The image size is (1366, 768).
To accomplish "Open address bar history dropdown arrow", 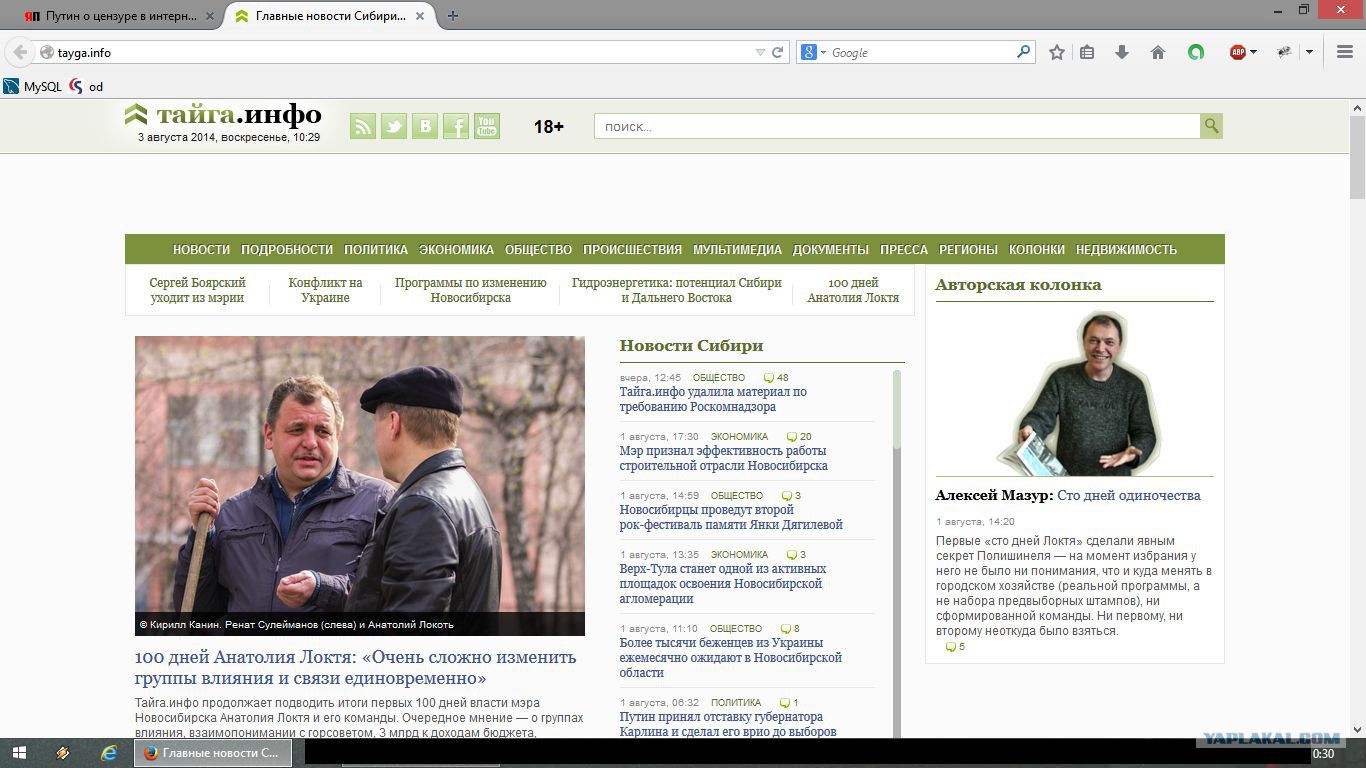I will point(760,52).
